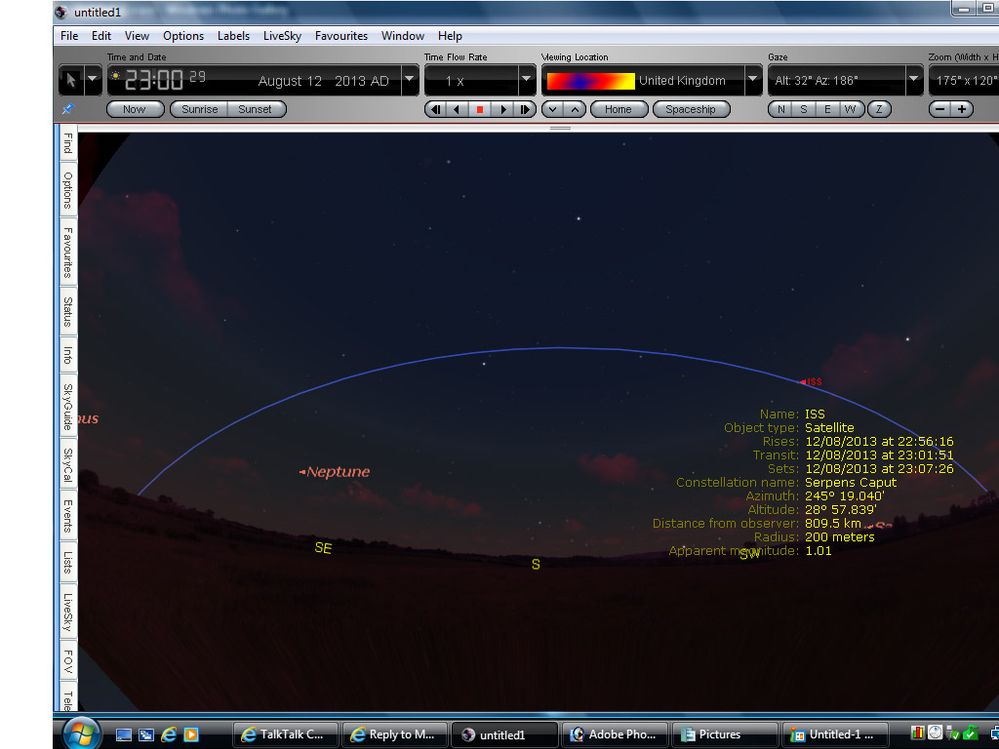The image size is (999, 749).
Task: Open the LiveSky side pane tab
Action: click(68, 612)
